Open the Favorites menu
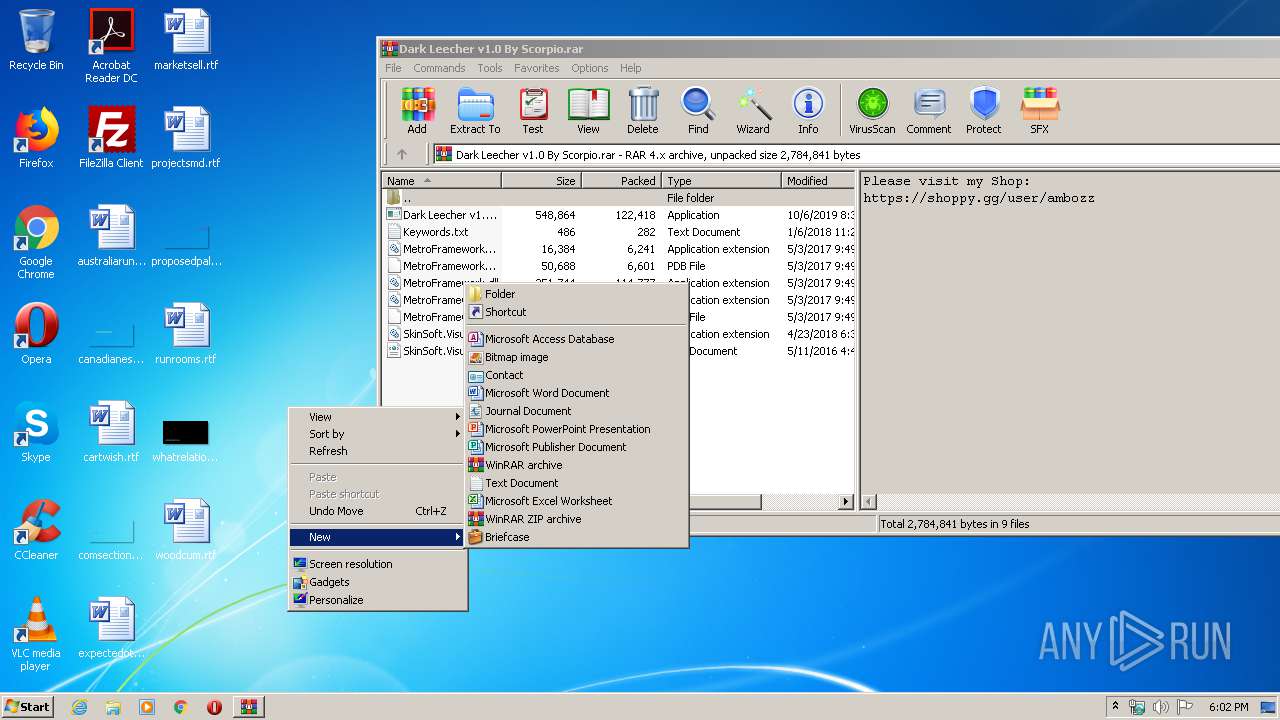 [x=537, y=68]
